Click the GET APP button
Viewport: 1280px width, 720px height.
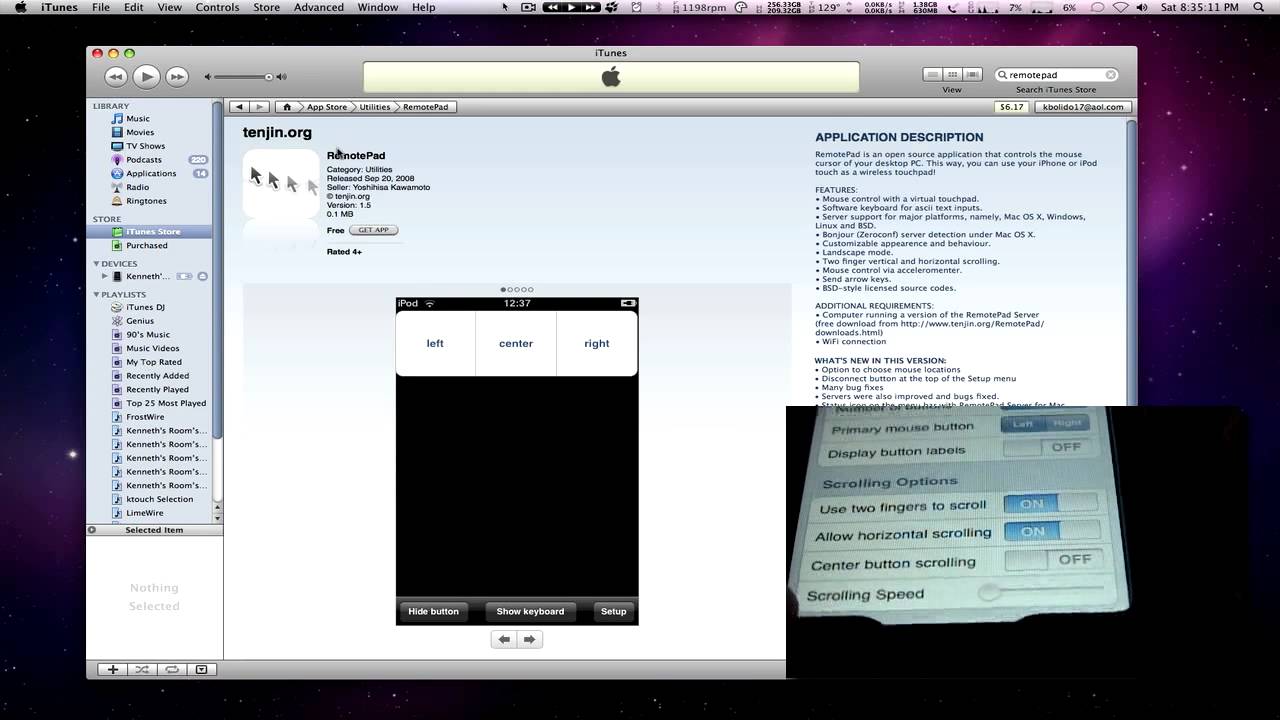374,230
